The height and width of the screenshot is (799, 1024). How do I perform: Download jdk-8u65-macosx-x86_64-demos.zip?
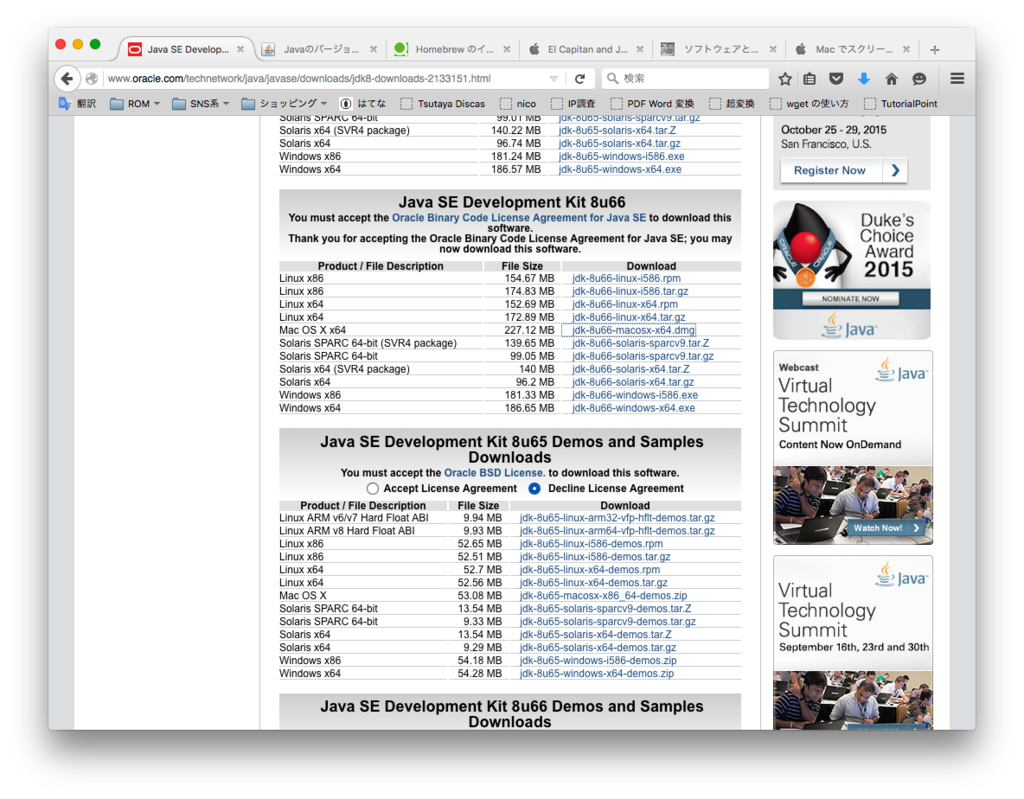[x=603, y=596]
